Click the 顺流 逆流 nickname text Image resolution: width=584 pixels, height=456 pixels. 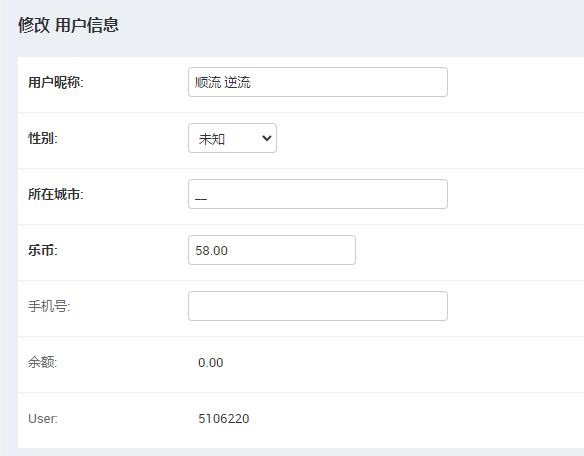coord(223,82)
